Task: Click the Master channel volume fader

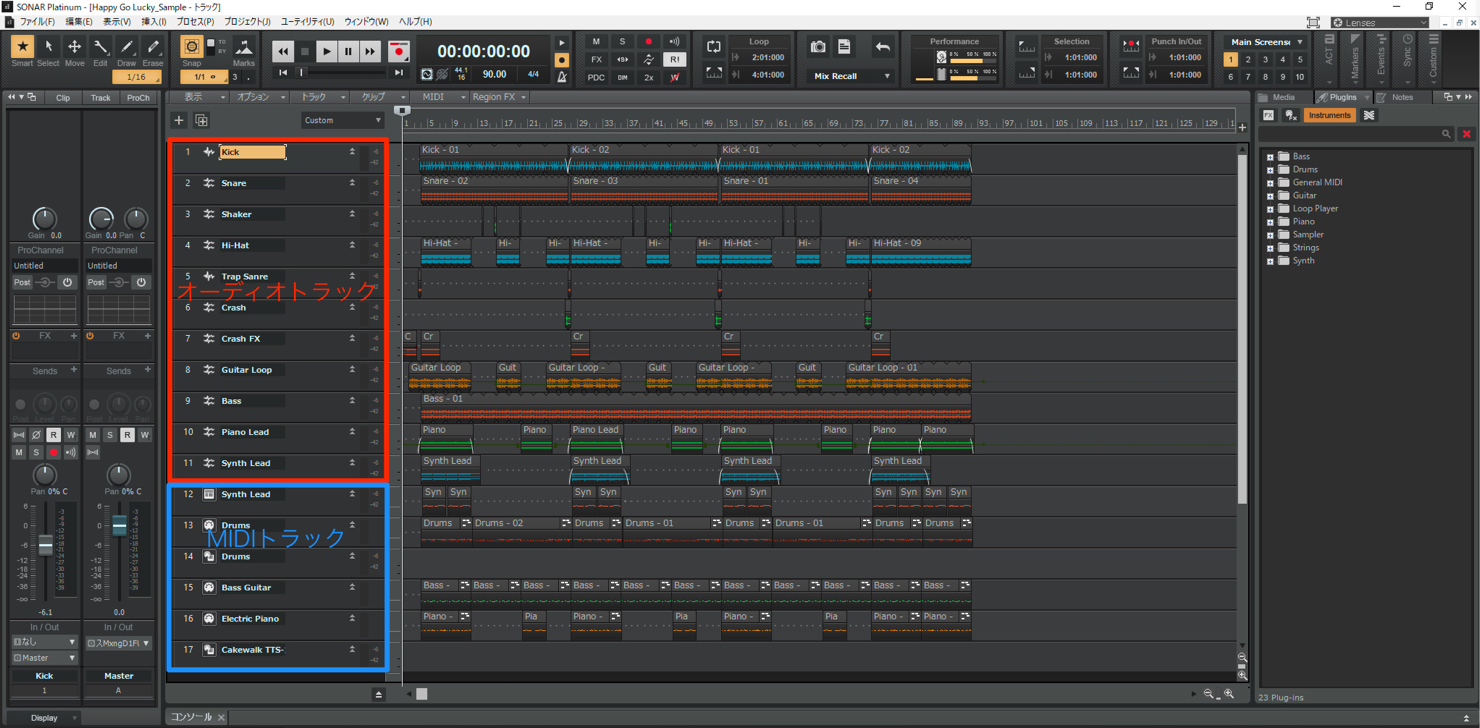Action: (119, 525)
